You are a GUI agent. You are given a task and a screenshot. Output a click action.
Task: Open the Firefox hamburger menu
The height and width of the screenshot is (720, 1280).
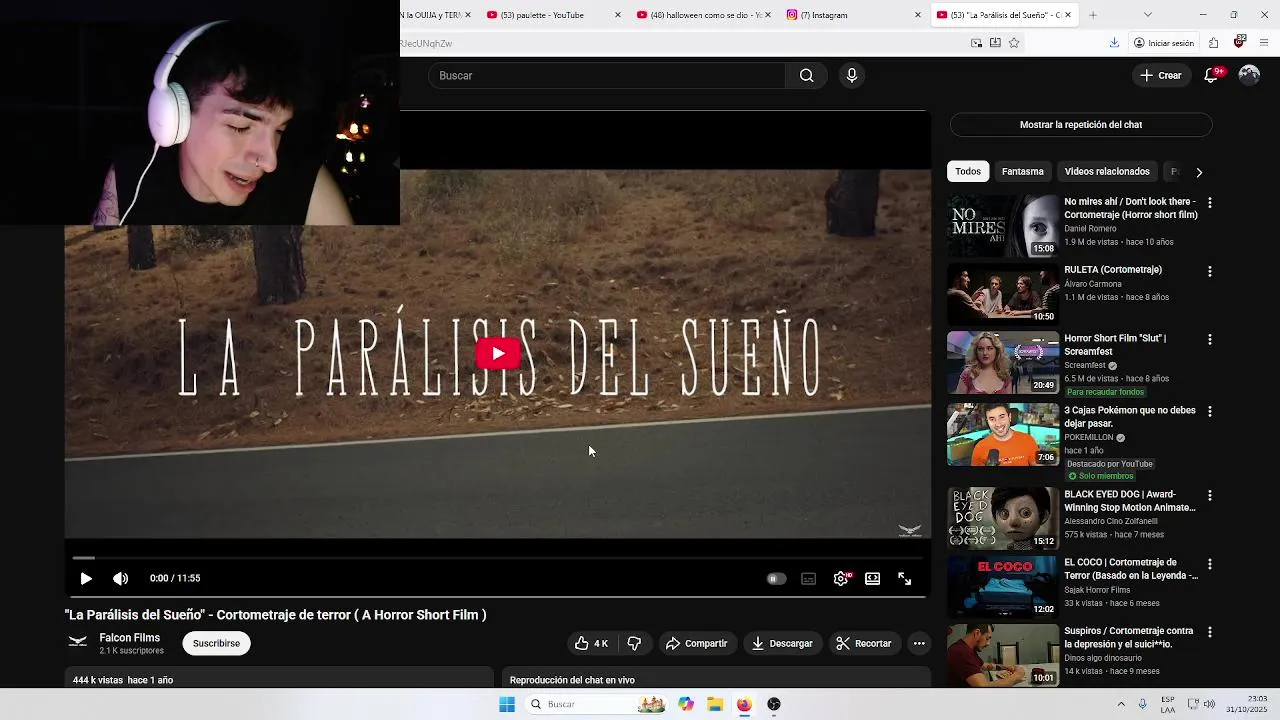tap(1265, 43)
